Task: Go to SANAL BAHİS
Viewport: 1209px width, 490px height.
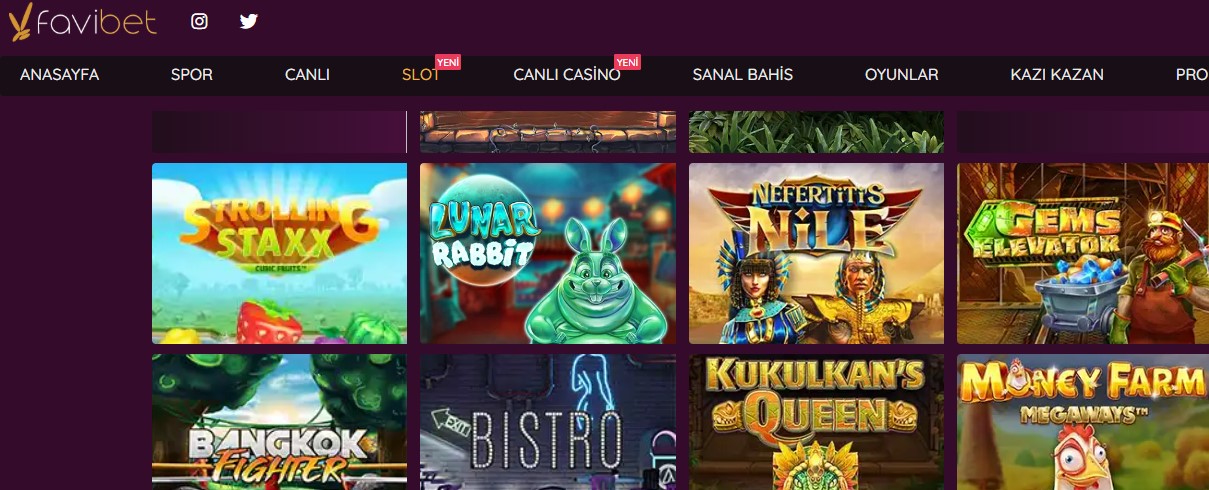Action: coord(743,75)
